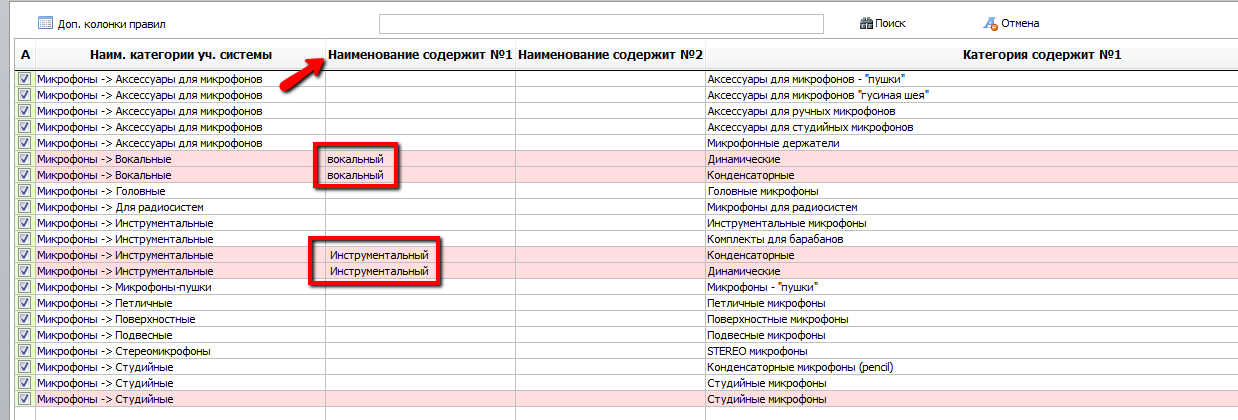
Task: Click 'Категория содержит №1' column header
Action: click(1042, 55)
